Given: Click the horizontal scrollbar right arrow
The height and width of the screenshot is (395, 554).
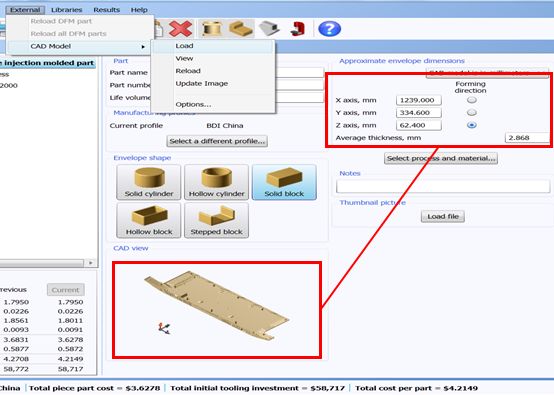Looking at the screenshot, I should click(90, 263).
